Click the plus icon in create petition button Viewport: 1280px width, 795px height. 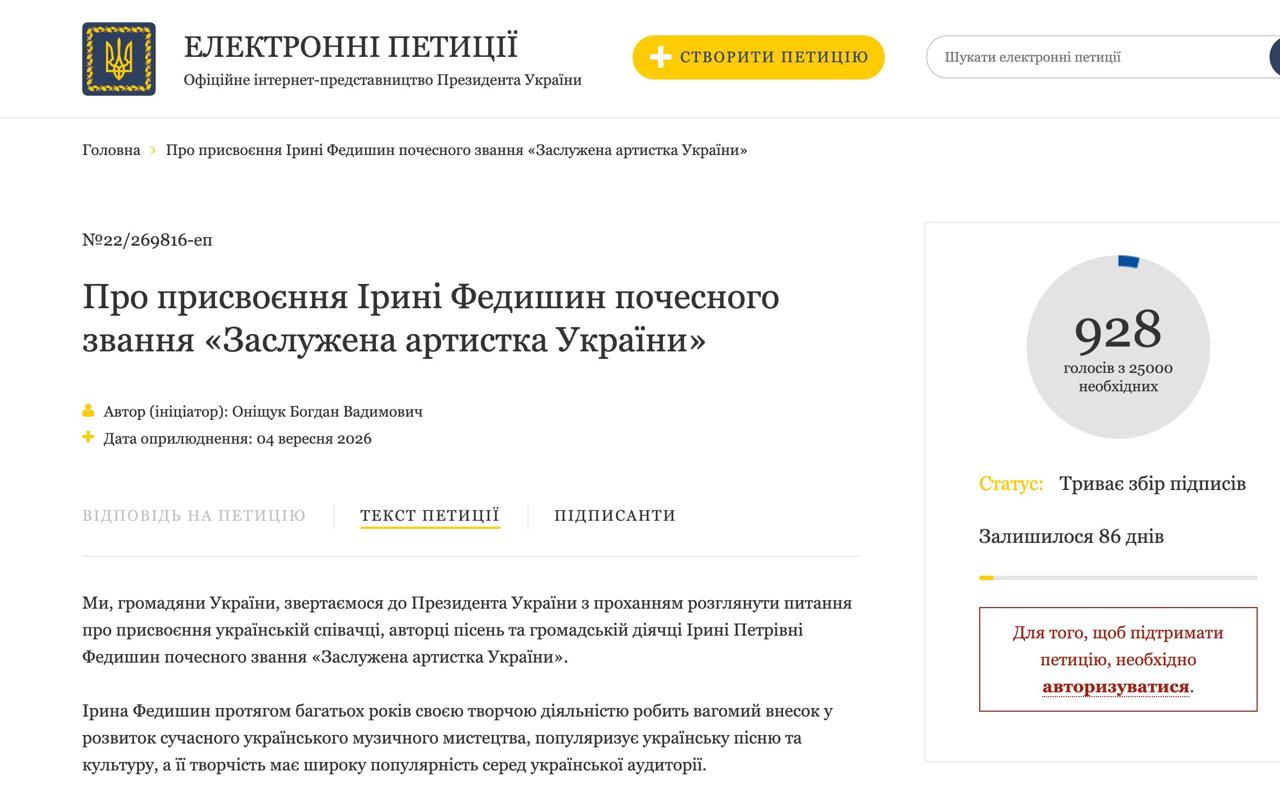tap(660, 57)
